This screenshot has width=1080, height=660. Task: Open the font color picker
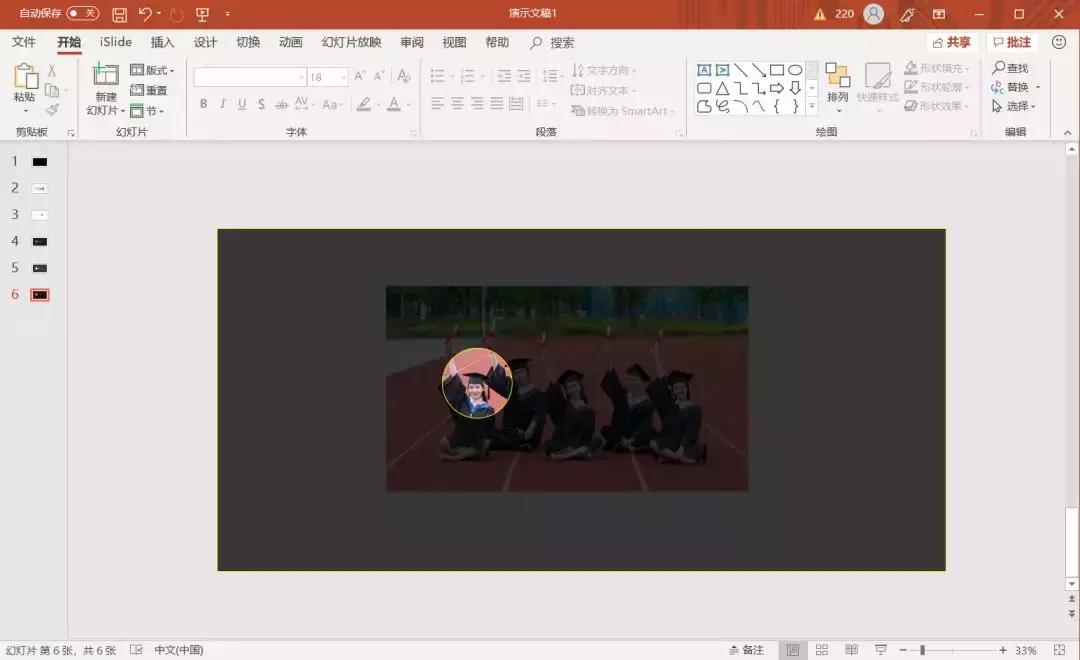[x=398, y=104]
